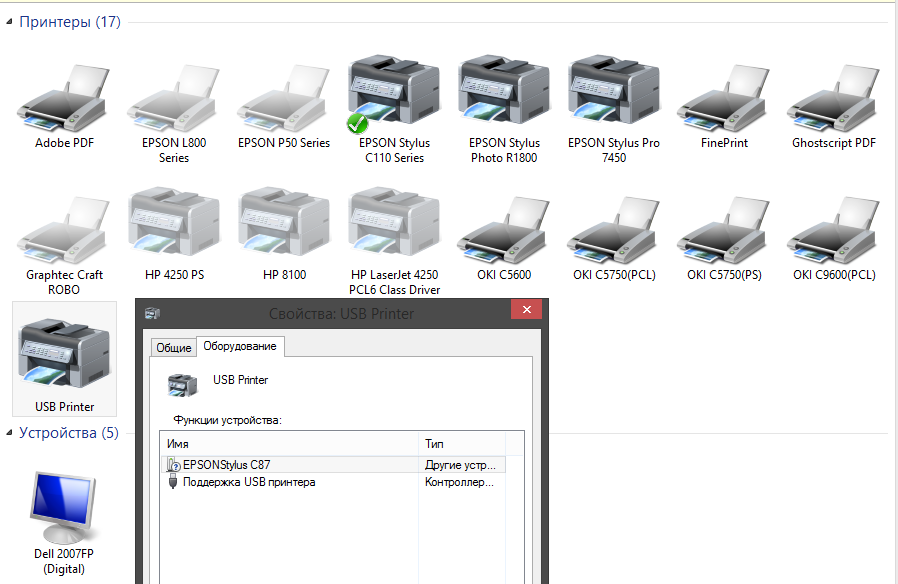Switch to the Оборудование tab
898x584 pixels.
coord(240,346)
